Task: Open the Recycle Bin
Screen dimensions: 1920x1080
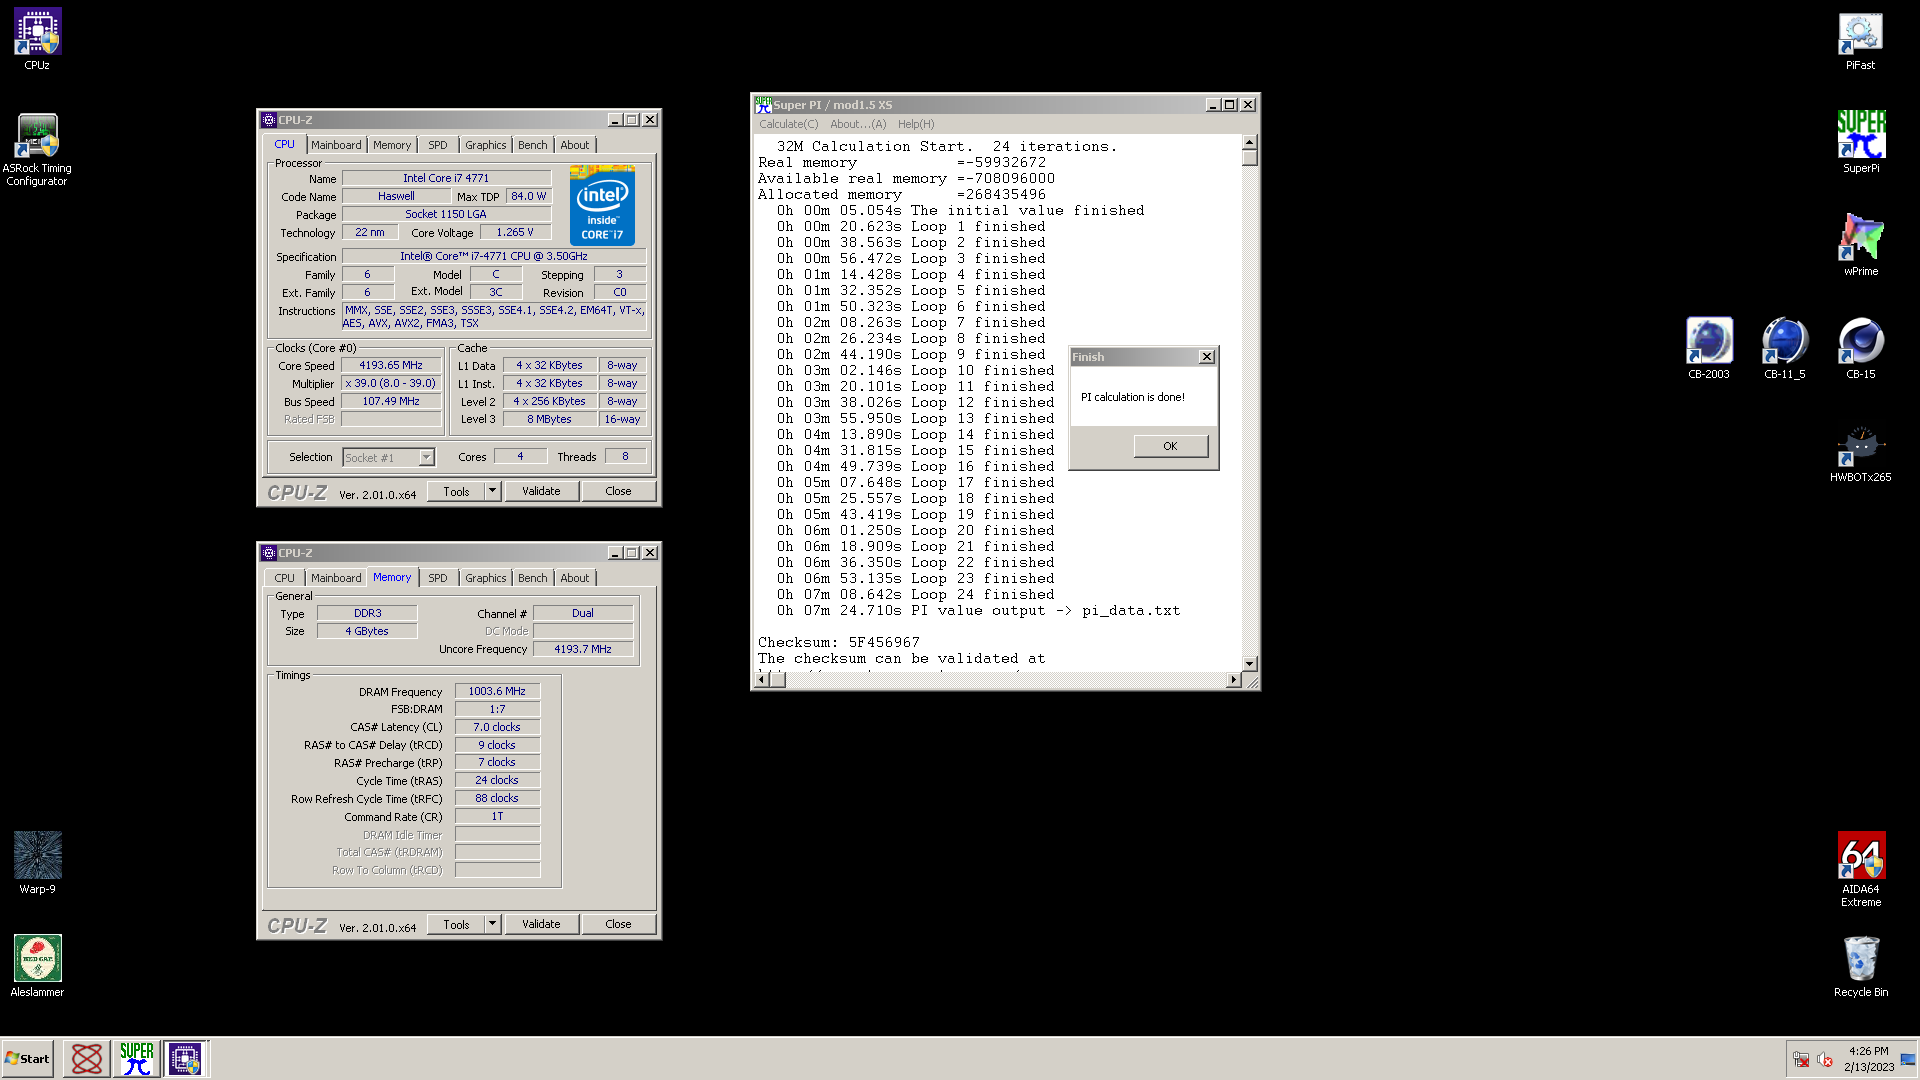Action: pyautogui.click(x=1860, y=966)
